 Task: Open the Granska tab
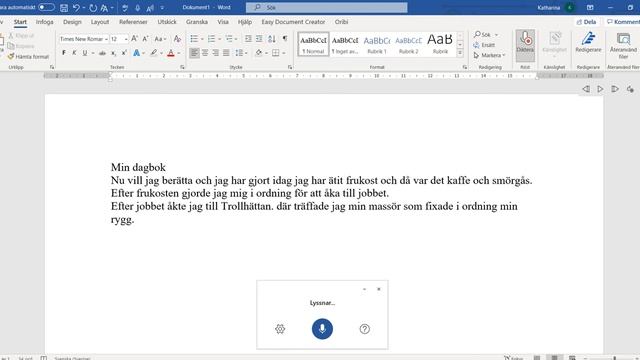197,22
